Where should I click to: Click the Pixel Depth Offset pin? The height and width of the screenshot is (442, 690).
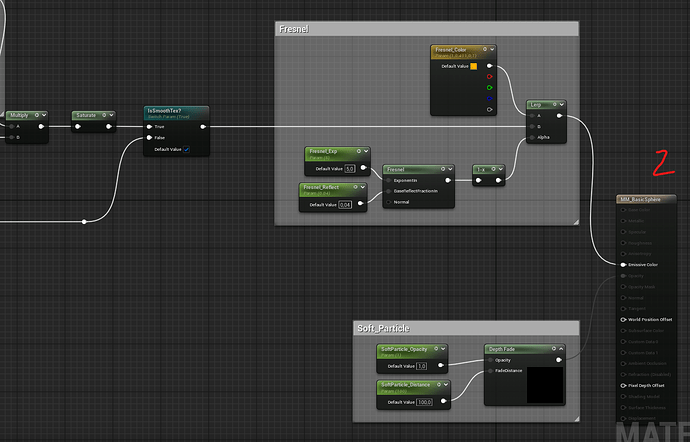pos(621,386)
